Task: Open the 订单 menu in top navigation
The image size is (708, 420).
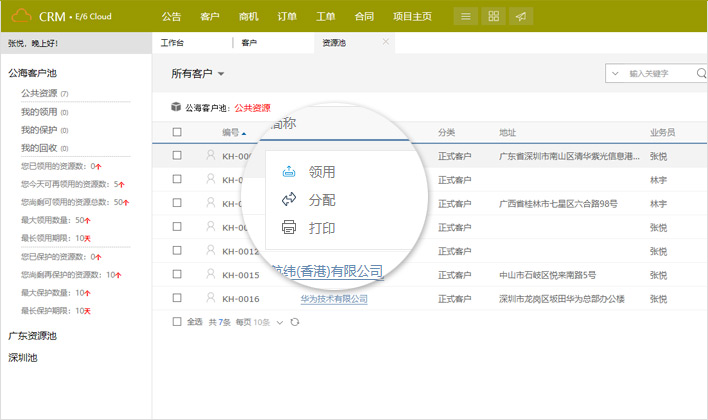Action: click(x=286, y=17)
